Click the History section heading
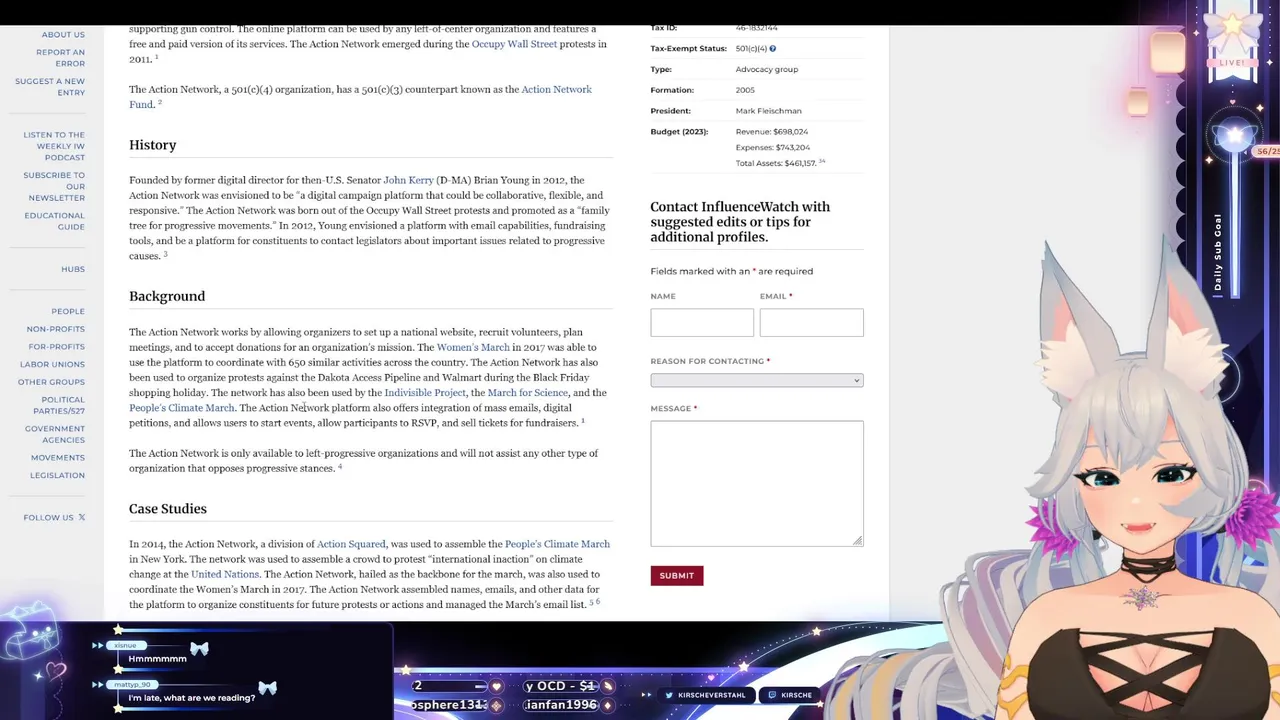The height and width of the screenshot is (720, 1280). (152, 145)
